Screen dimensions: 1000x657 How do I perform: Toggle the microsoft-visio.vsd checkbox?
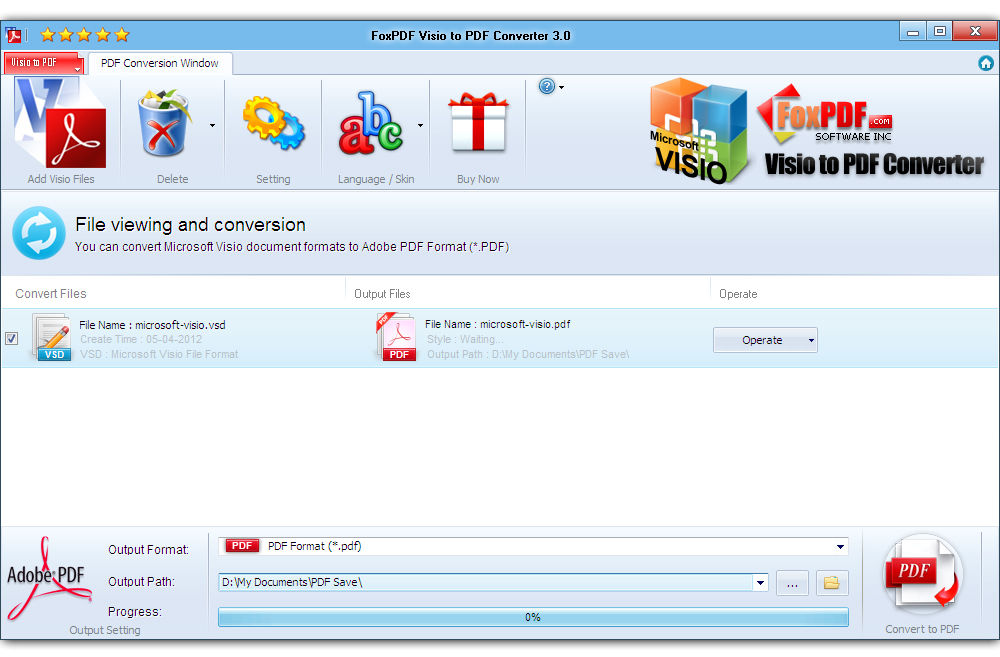click(11, 339)
